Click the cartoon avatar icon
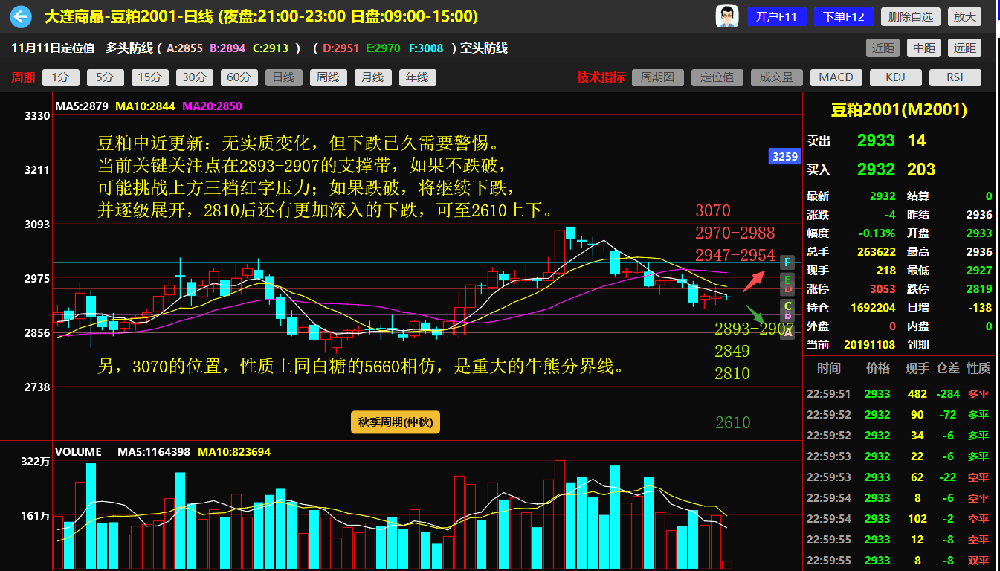The height and width of the screenshot is (571, 1000). click(x=727, y=16)
